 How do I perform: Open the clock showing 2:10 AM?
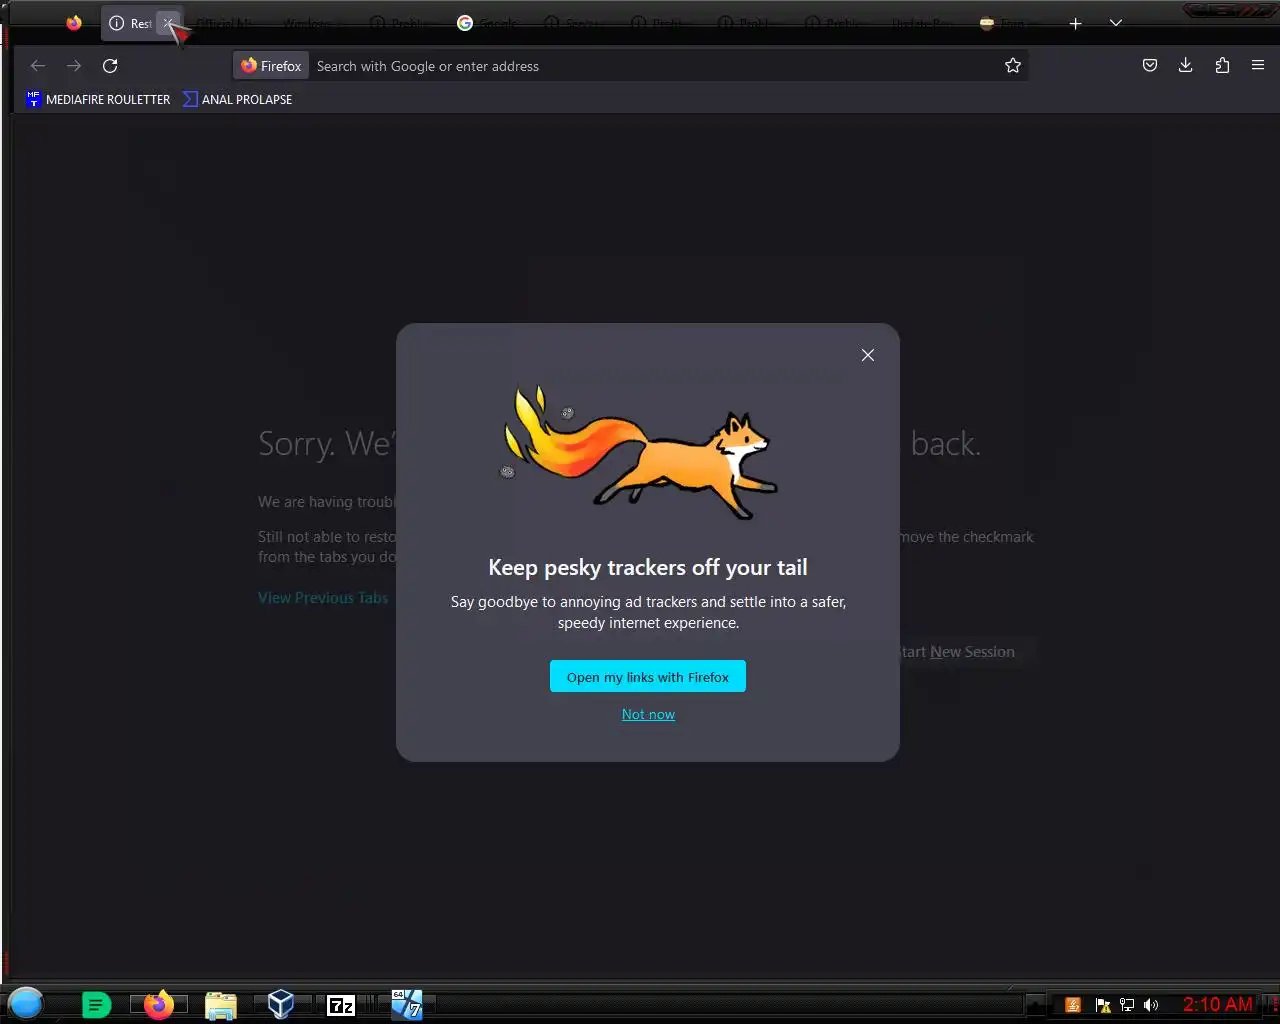point(1218,1004)
